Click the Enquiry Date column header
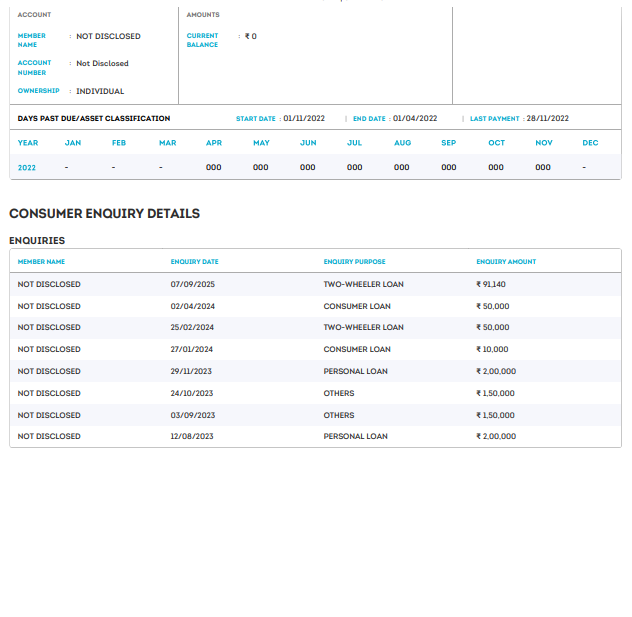This screenshot has height=617, width=632. (194, 262)
